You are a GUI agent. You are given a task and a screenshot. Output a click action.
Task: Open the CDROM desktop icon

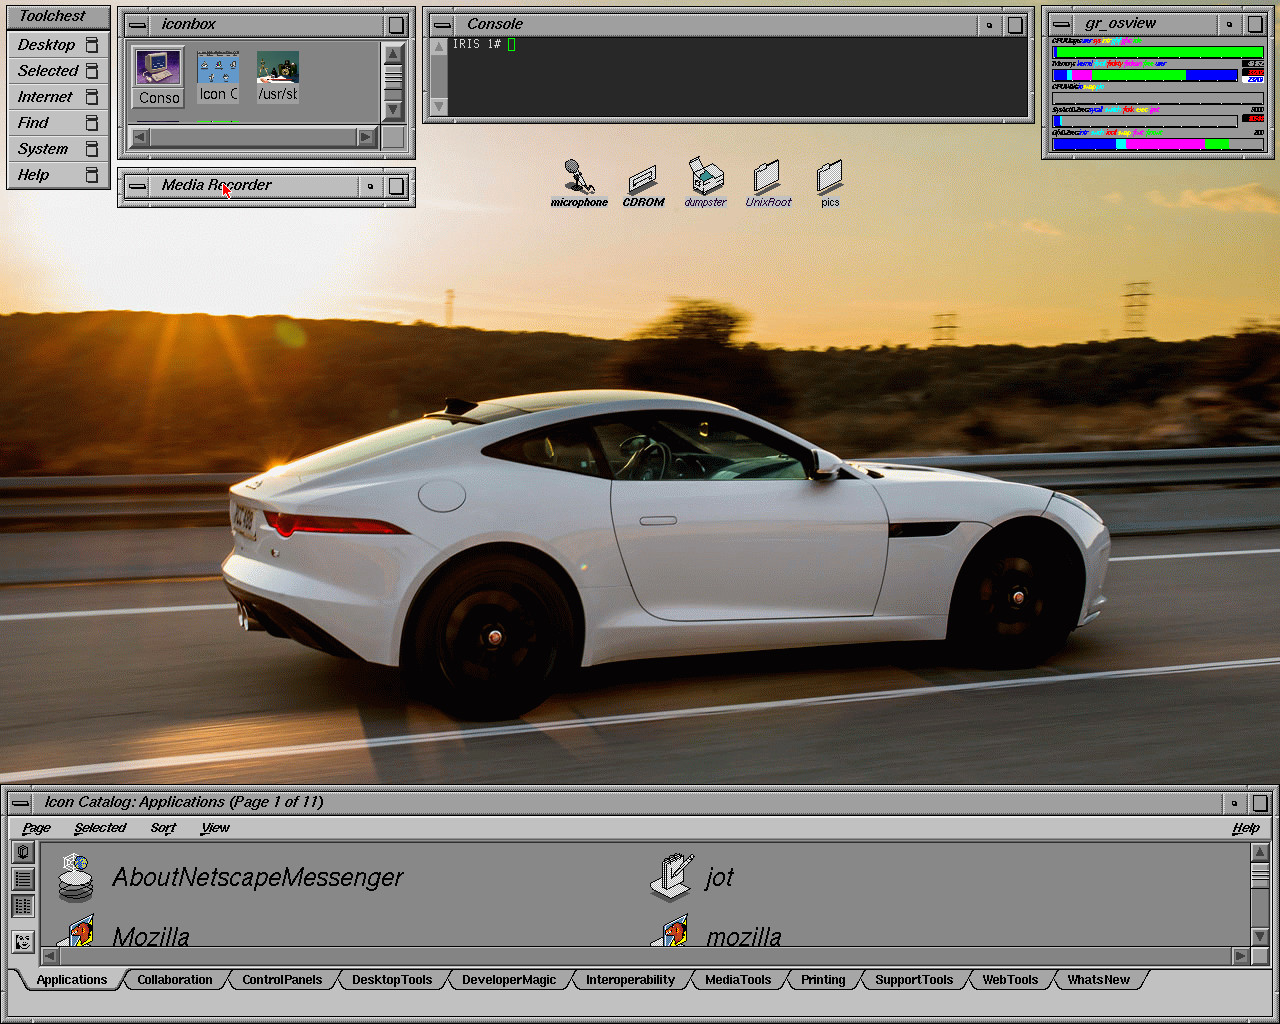tap(643, 180)
